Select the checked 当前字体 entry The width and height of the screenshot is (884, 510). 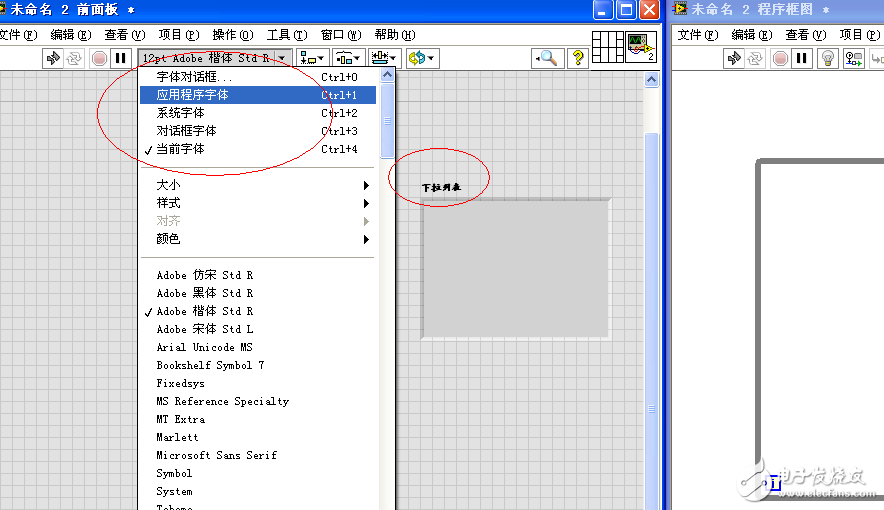[258, 149]
